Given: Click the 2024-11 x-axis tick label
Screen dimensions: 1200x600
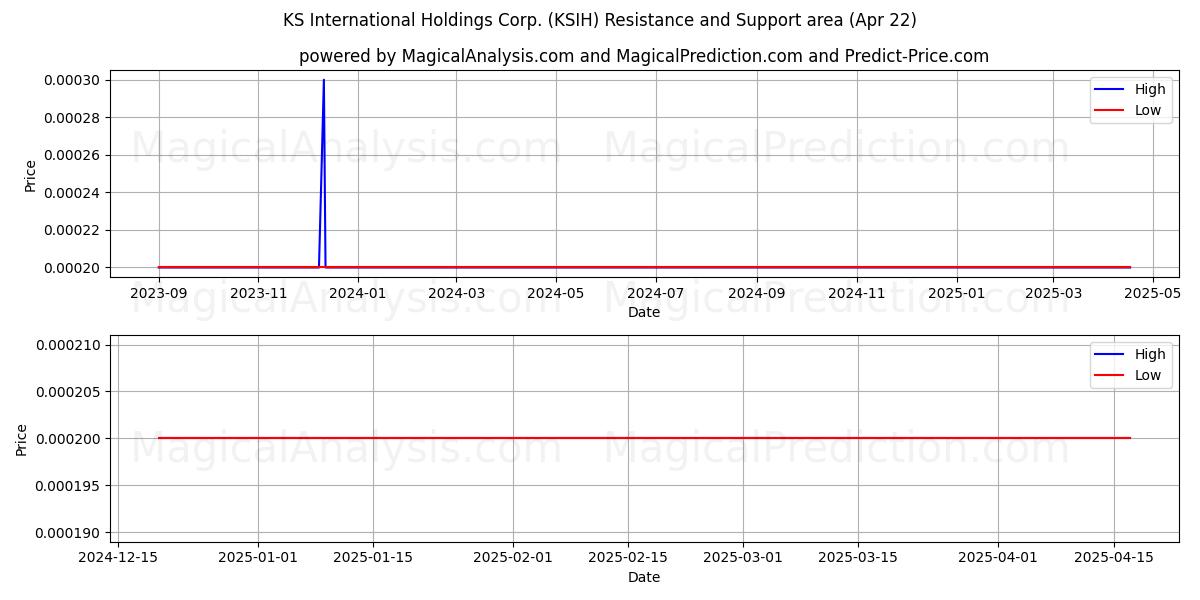Looking at the screenshot, I should coord(857,293).
